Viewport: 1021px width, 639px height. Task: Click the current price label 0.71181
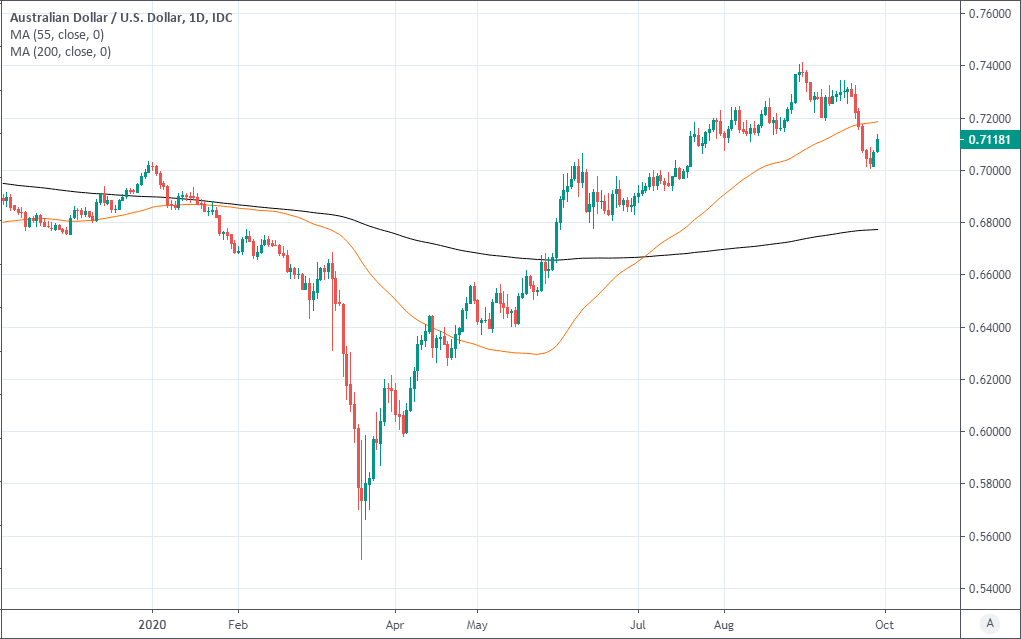(989, 140)
